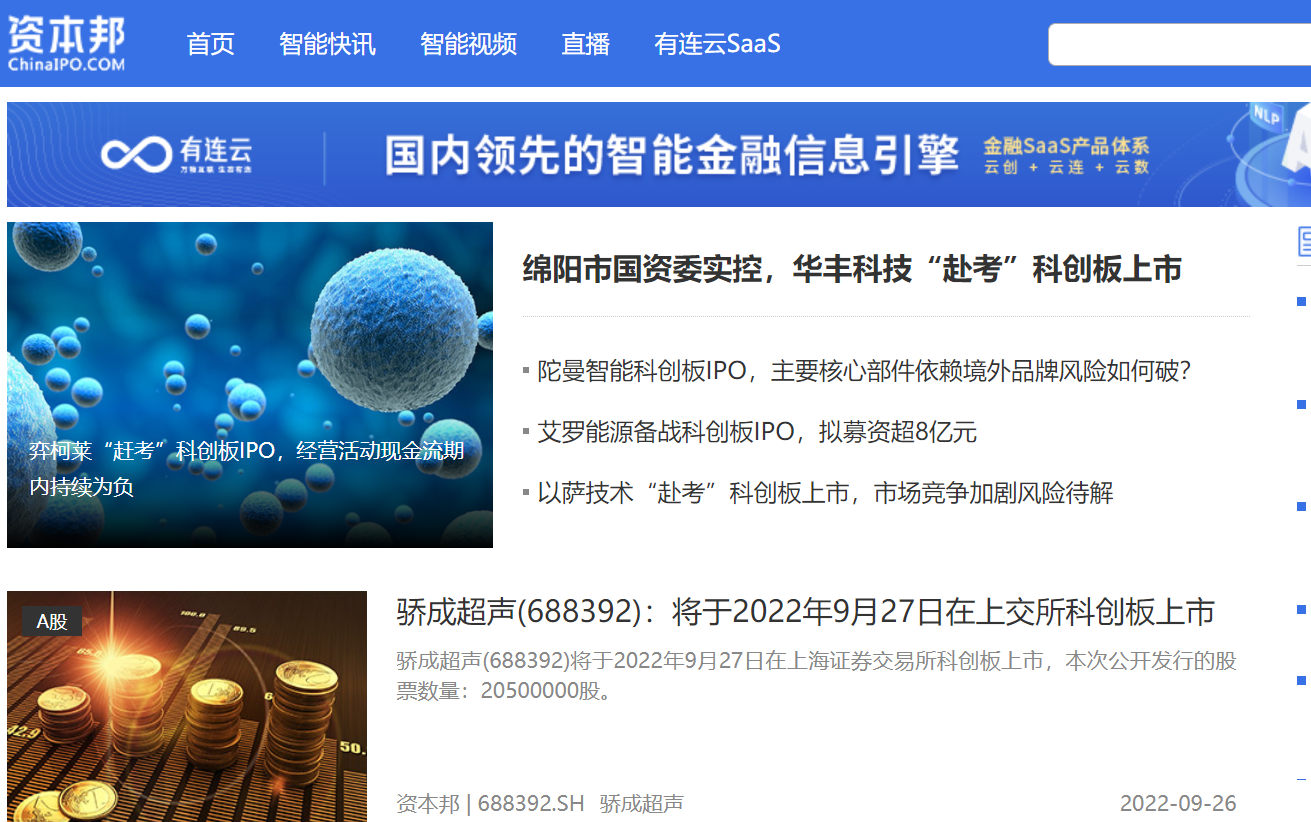1311x822 pixels.
Task: Open 有连云SaaS from the navigation bar
Action: (x=717, y=44)
